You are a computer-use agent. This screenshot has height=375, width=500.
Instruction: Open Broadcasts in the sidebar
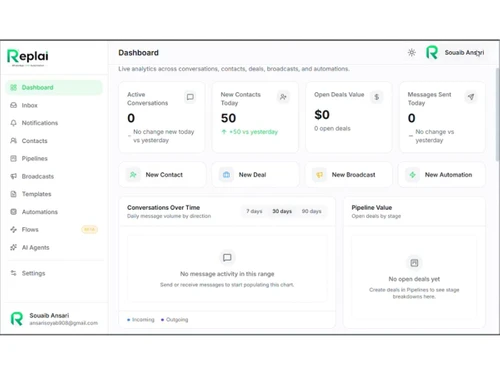click(x=54, y=176)
